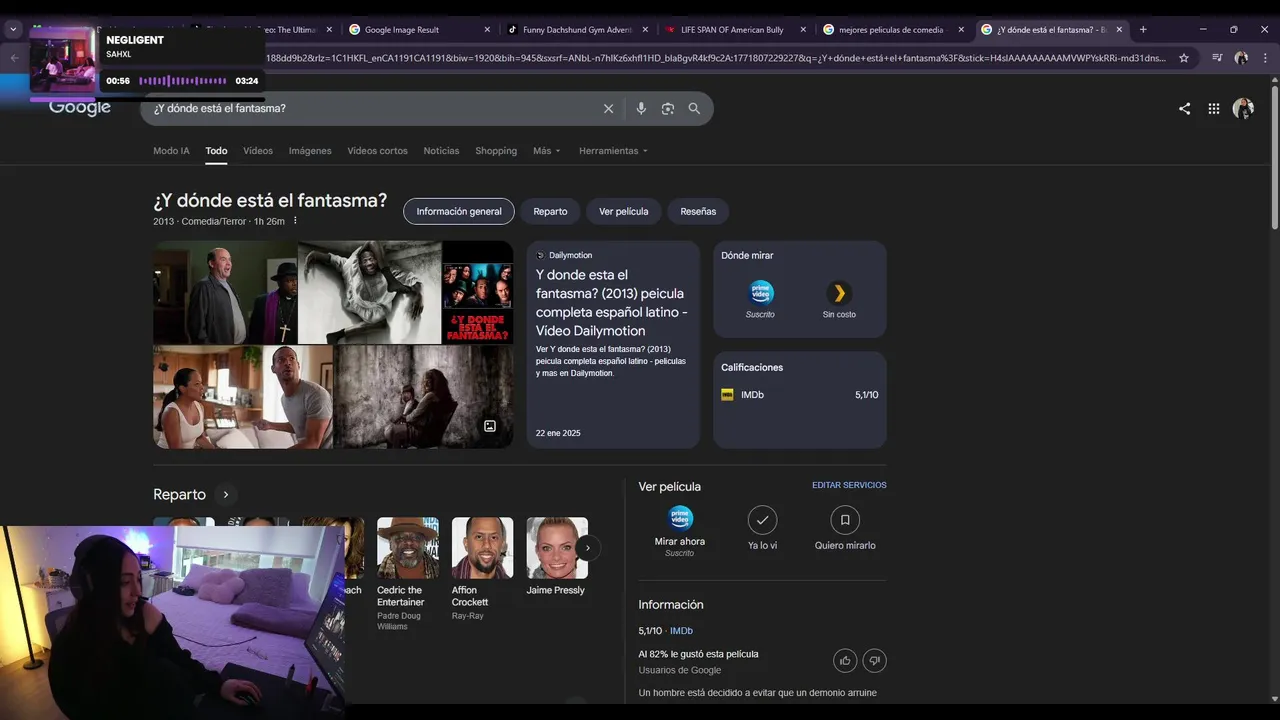Click the browser address bar URL
The width and height of the screenshot is (1280, 720).
tap(715, 58)
